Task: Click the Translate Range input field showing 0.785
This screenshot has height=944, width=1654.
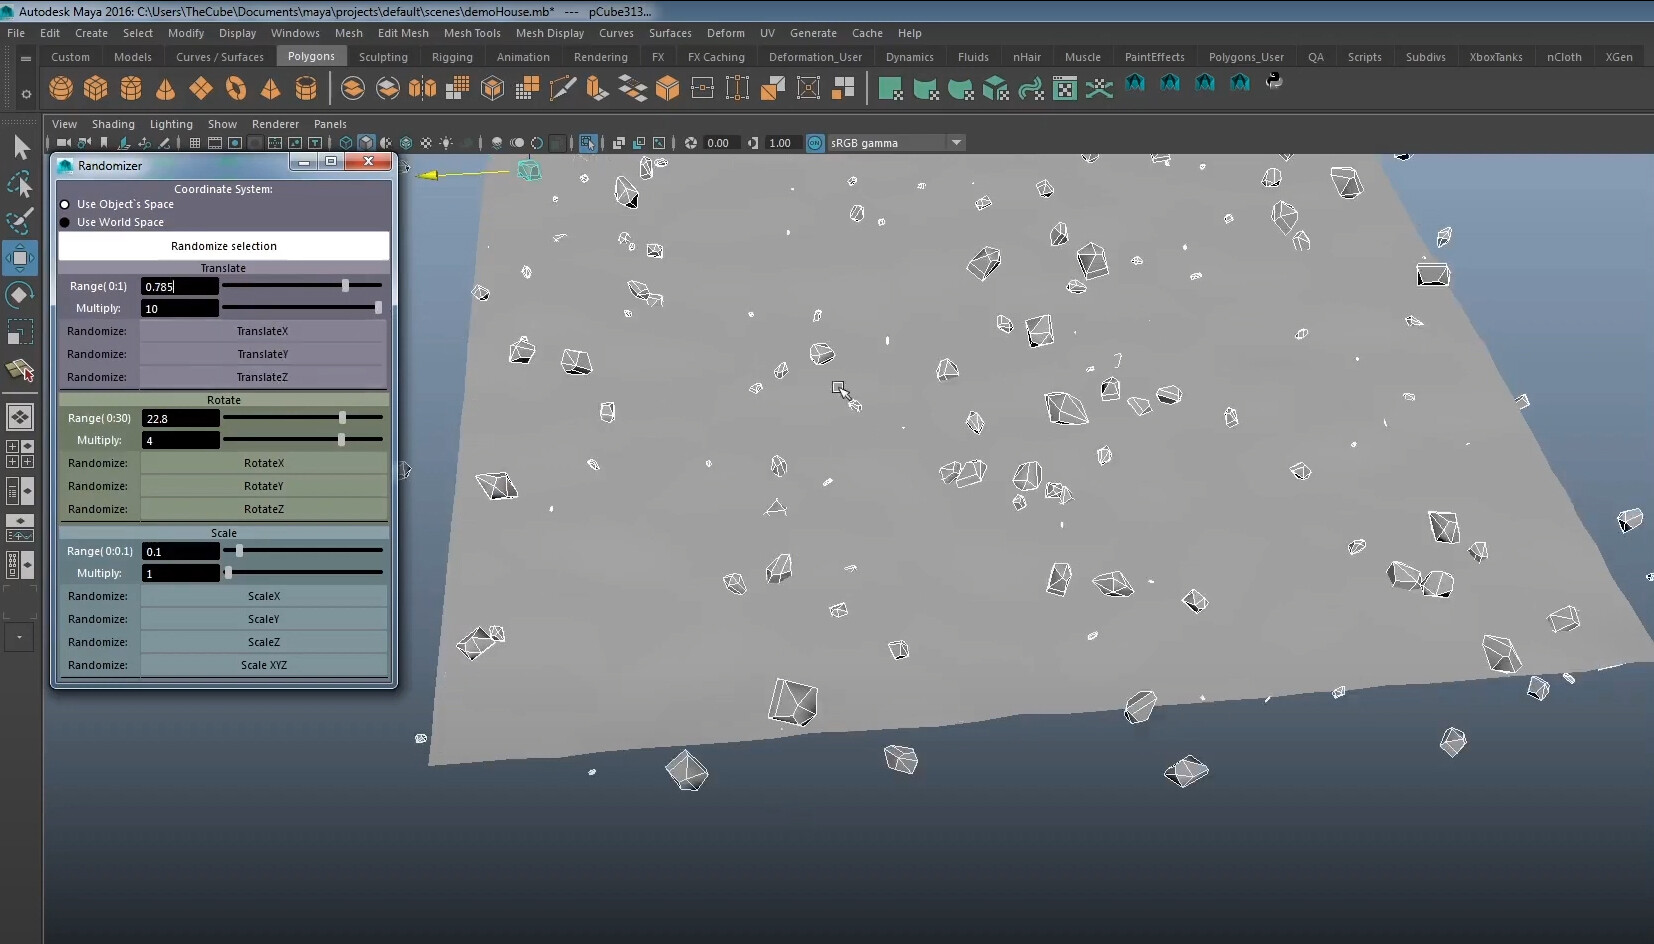Action: pyautogui.click(x=180, y=286)
